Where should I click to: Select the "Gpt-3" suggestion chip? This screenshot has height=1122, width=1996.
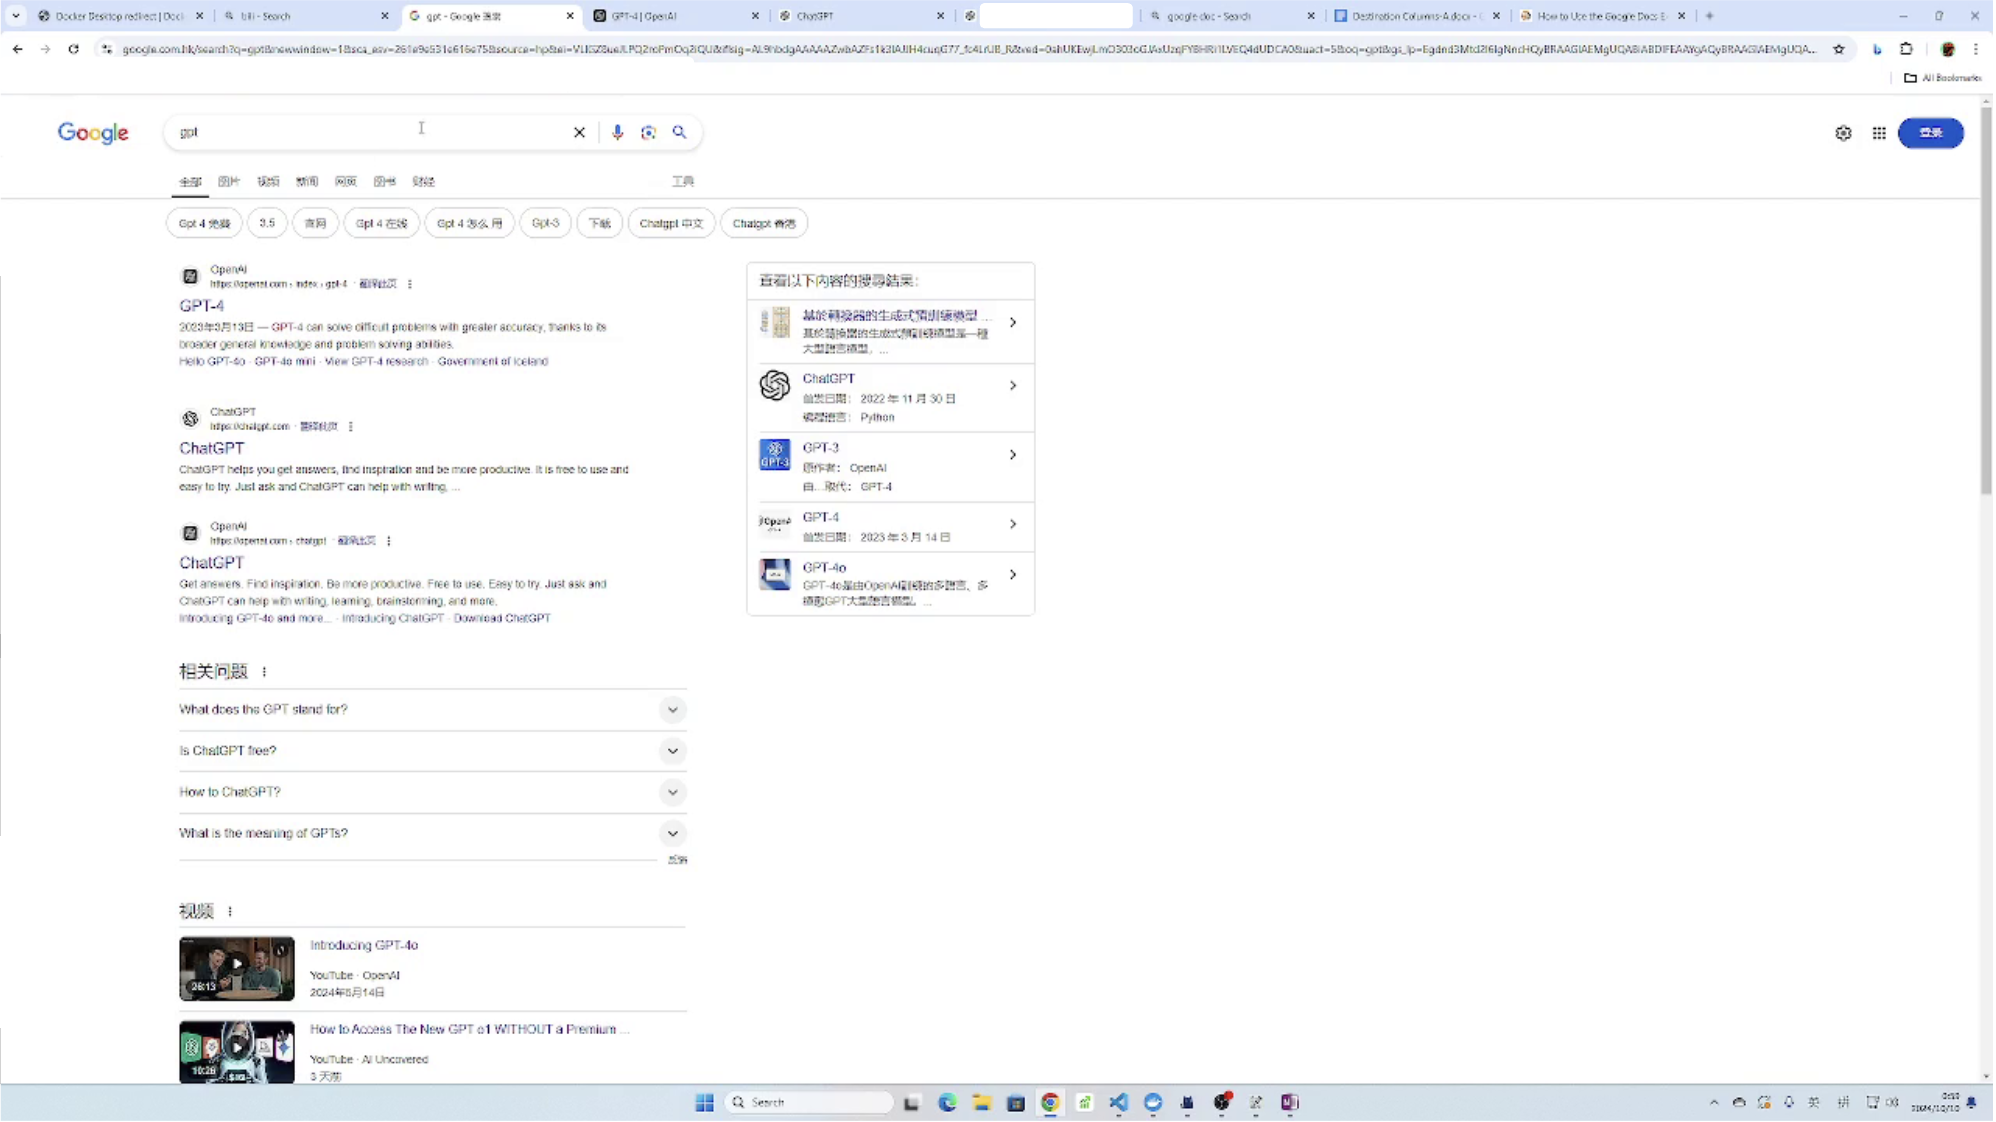tap(546, 223)
